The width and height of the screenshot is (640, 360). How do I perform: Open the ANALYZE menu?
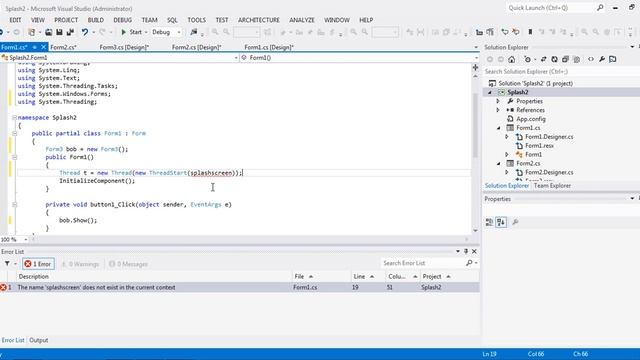[302, 20]
